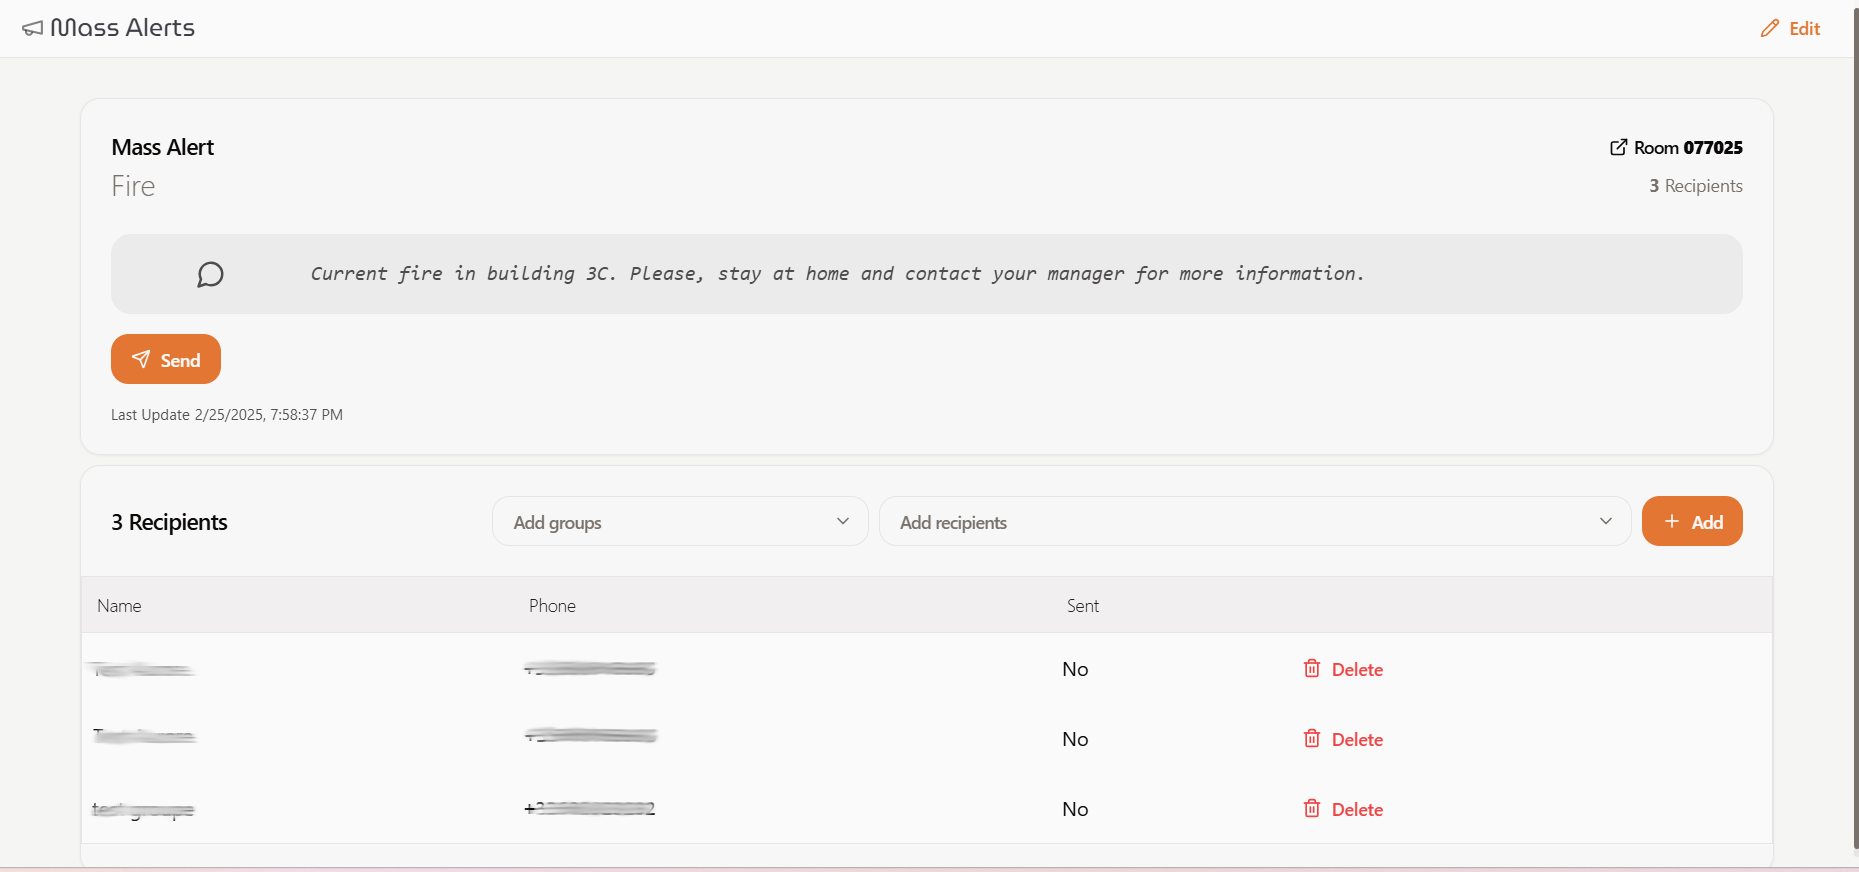Click trash icon for second recipient

coord(1312,739)
